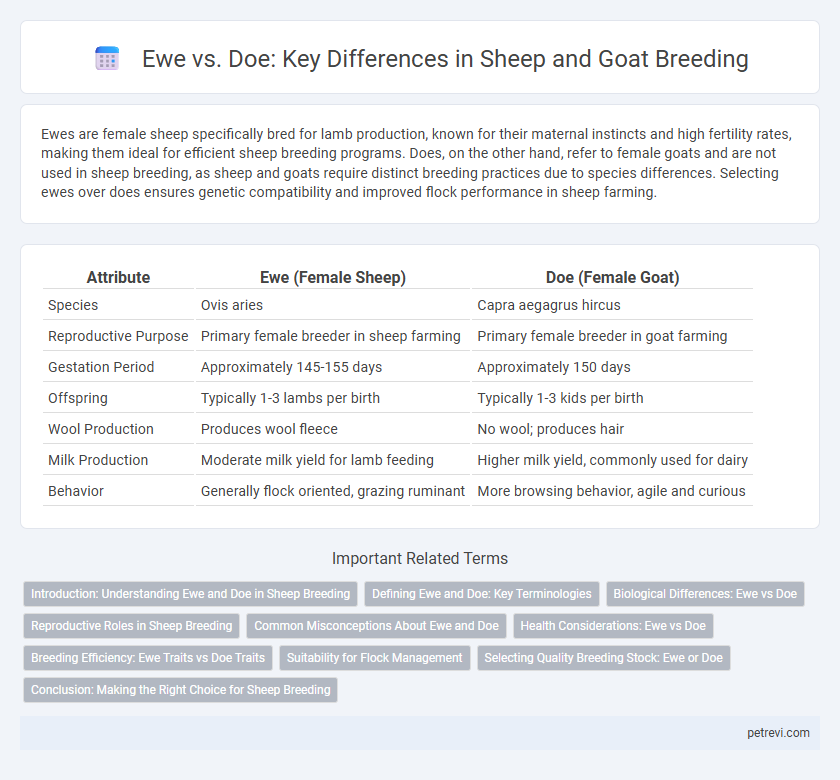Select the 'Milk Production' row label
The width and height of the screenshot is (840, 780).
pyautogui.click(x=98, y=460)
